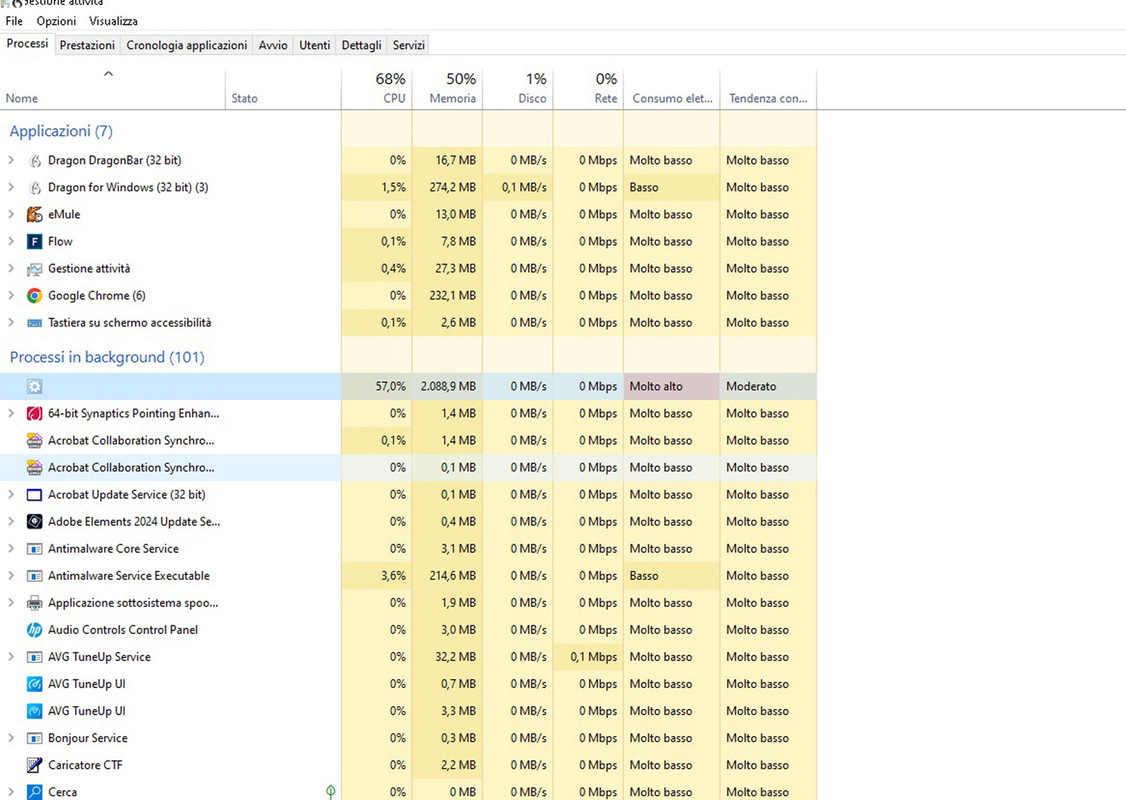Click the Tendenza consumo column header
This screenshot has height=800, width=1126.
(768, 89)
